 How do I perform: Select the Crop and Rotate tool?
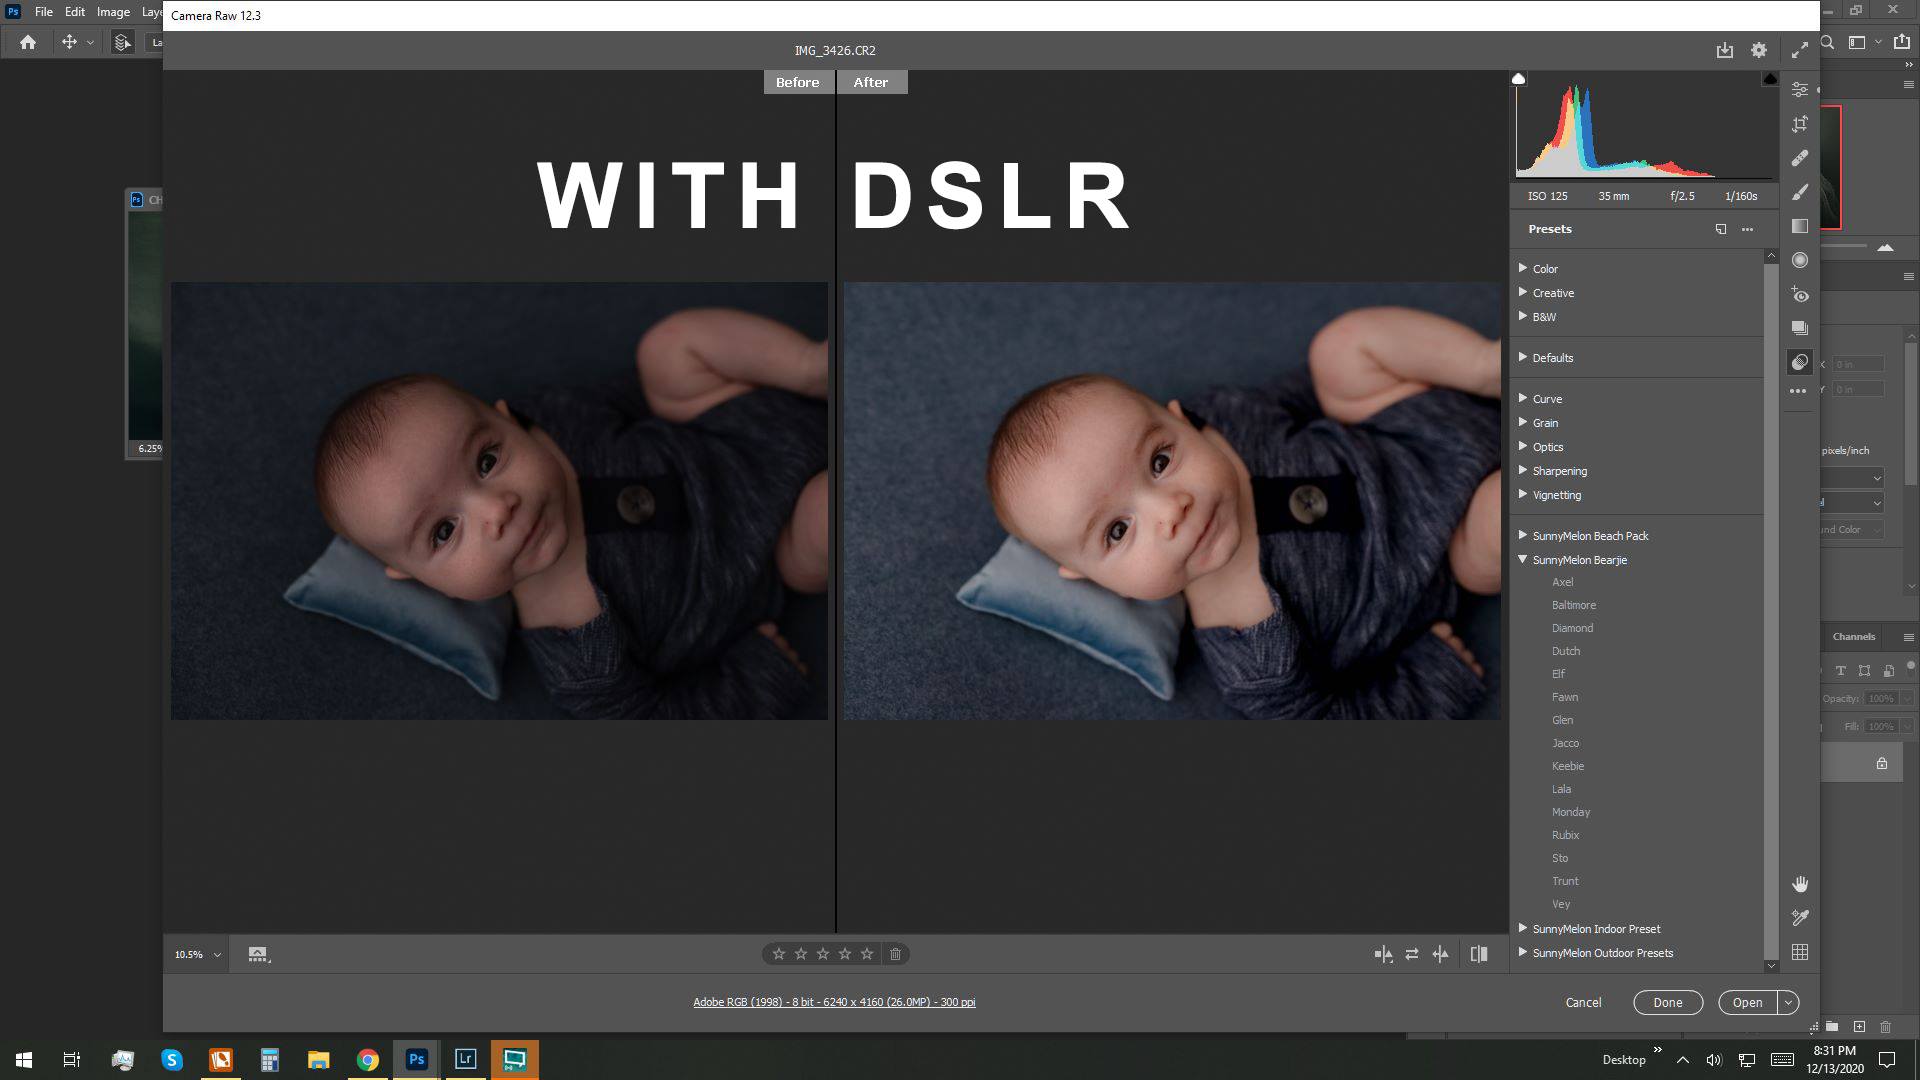pyautogui.click(x=1800, y=124)
